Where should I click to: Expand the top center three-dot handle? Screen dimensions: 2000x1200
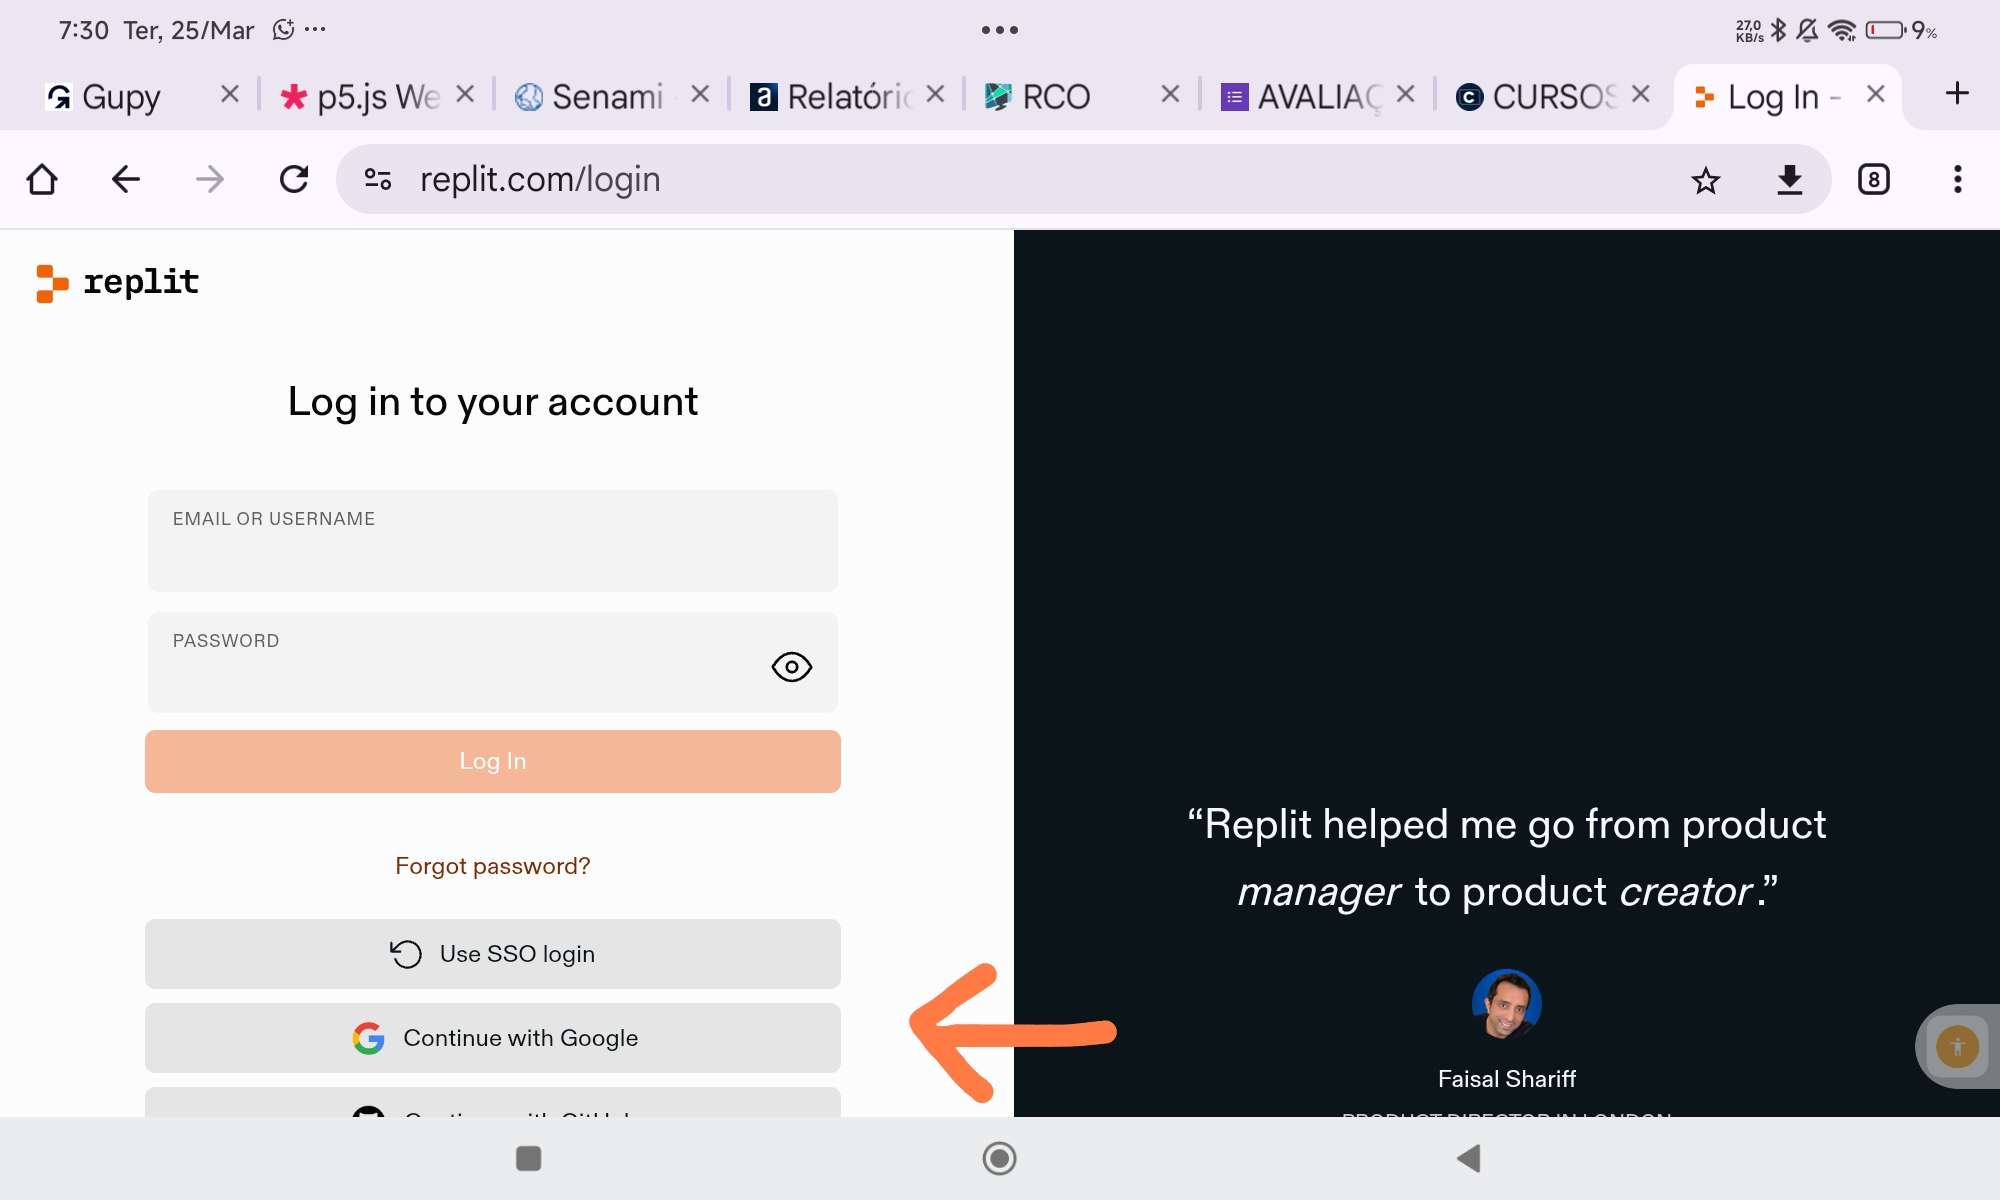tap(999, 30)
